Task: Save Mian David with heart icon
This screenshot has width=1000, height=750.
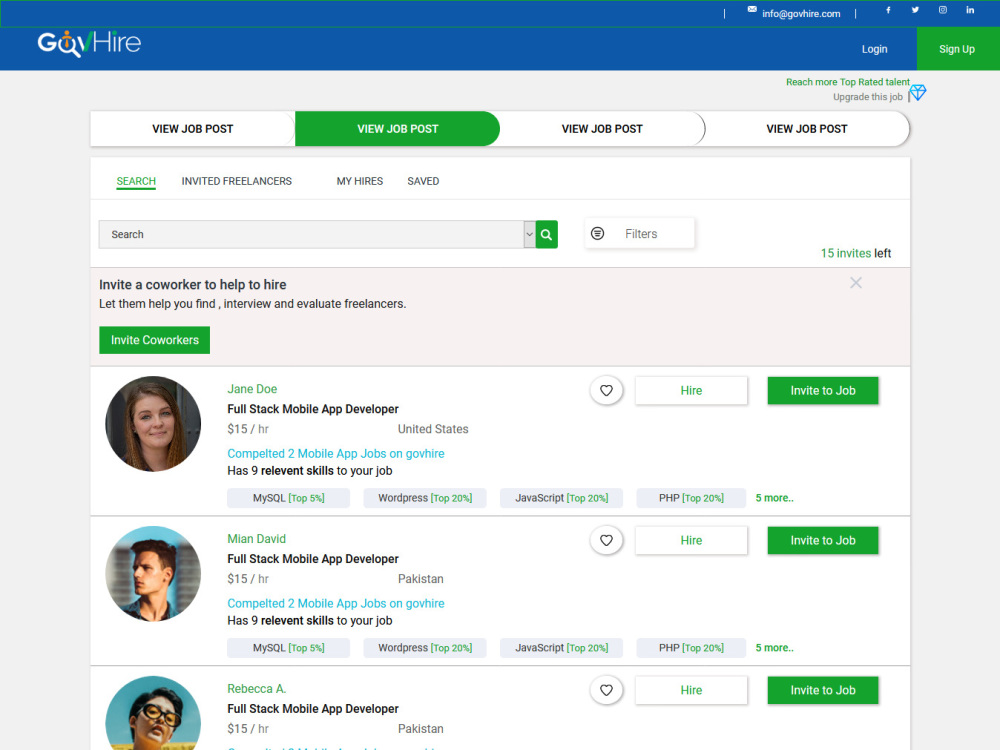Action: 607,540
